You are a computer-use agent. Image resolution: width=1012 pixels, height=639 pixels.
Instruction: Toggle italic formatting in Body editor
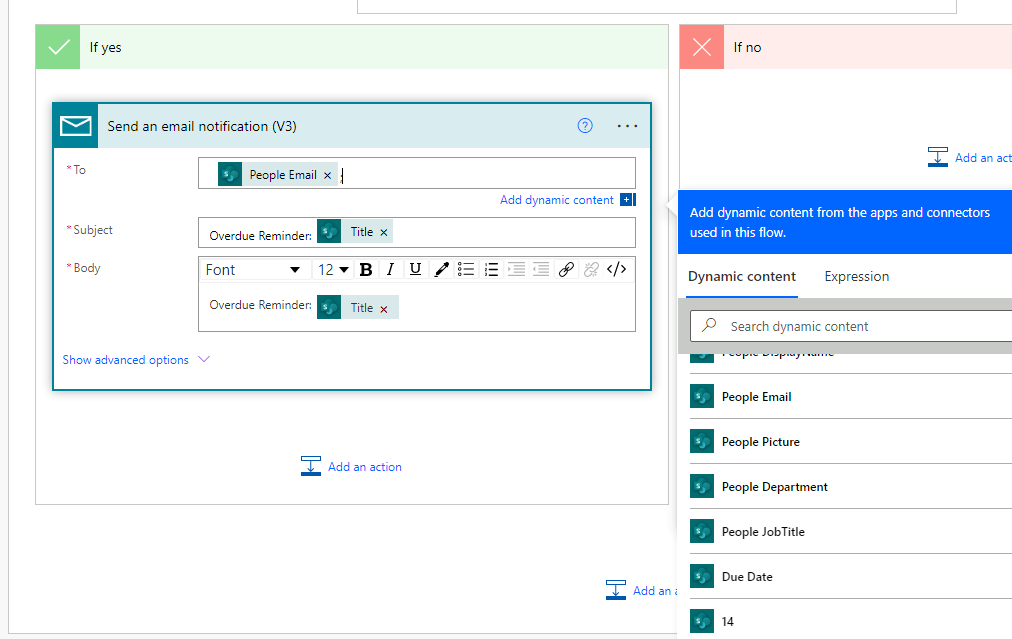tap(390, 270)
